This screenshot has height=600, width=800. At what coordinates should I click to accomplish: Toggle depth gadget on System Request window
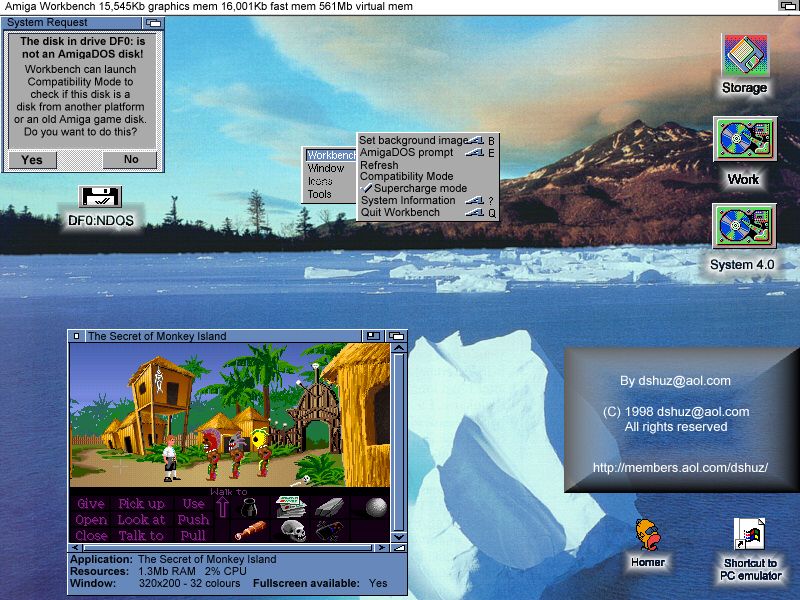point(153,22)
